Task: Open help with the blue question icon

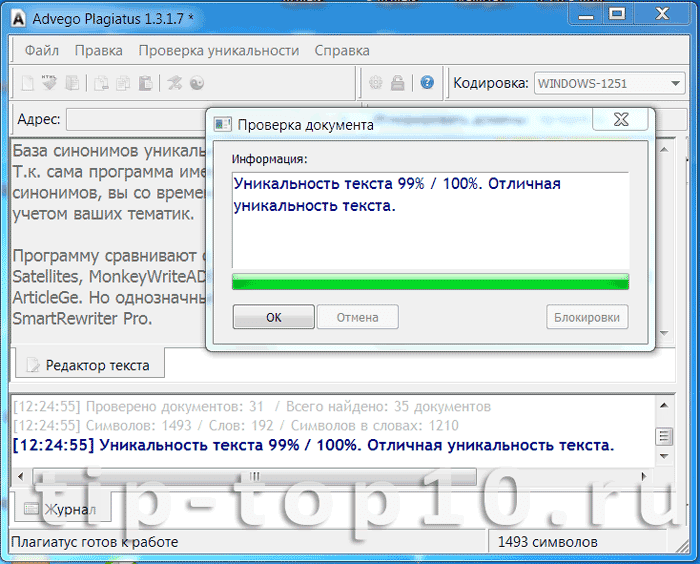Action: tap(427, 82)
